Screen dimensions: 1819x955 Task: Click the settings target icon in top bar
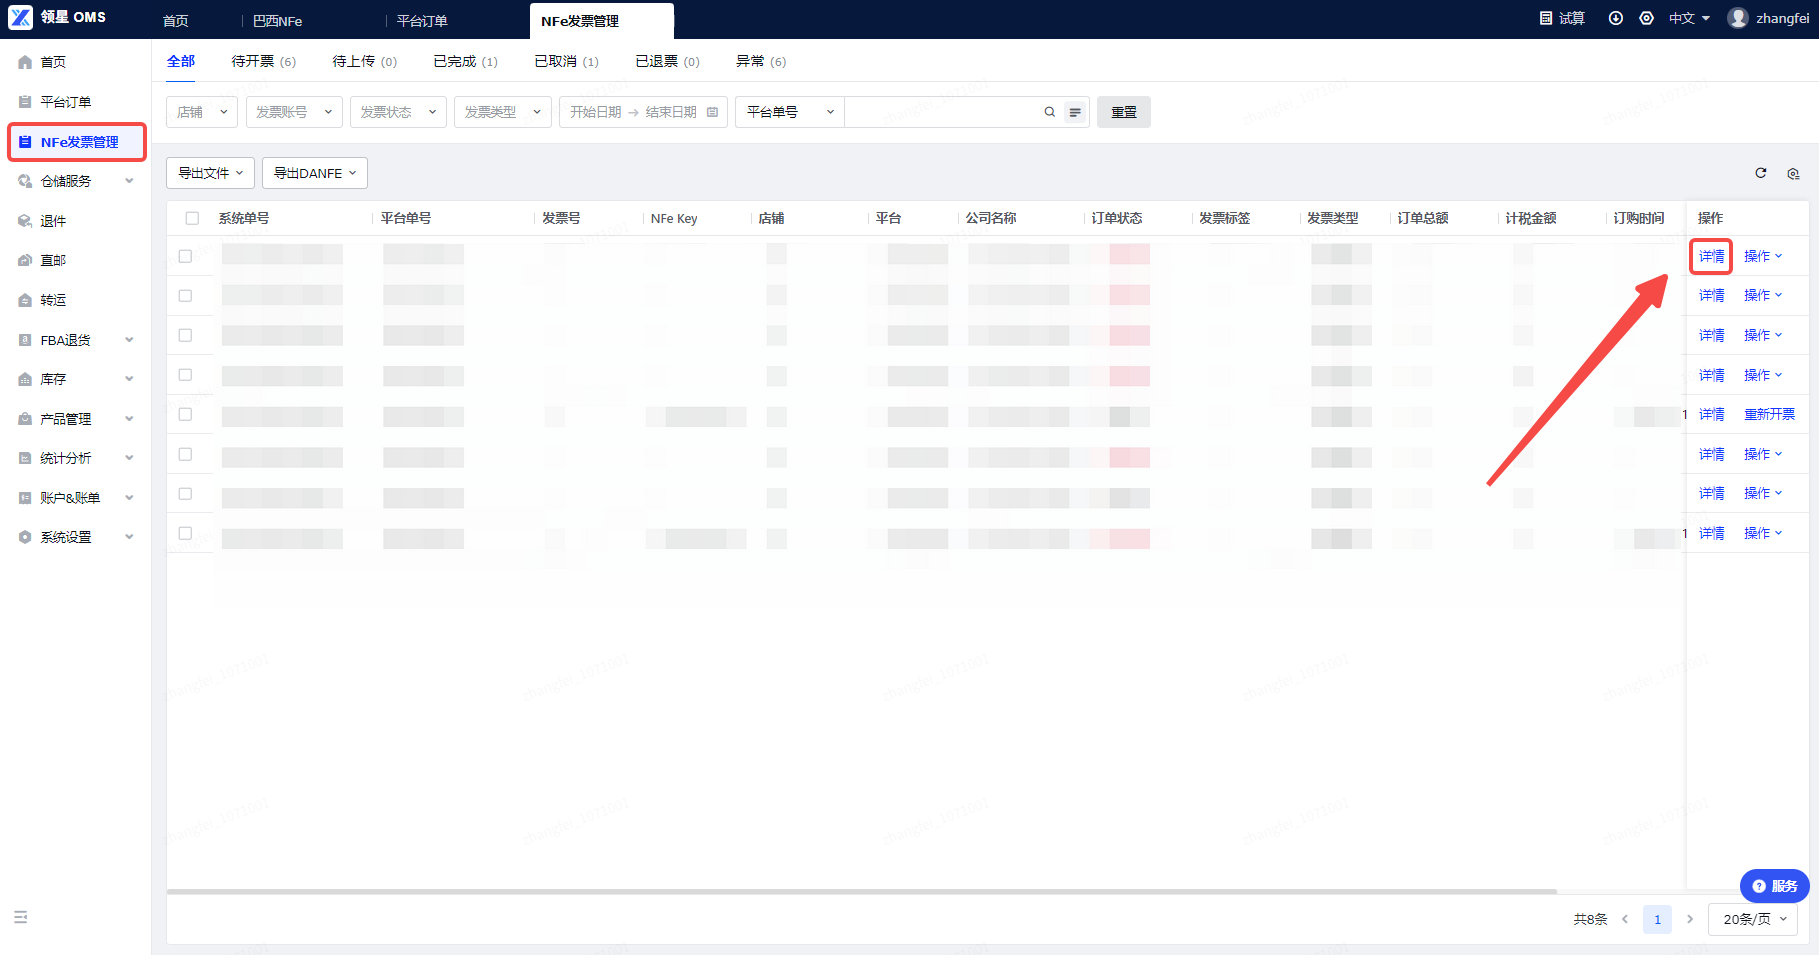click(1646, 18)
